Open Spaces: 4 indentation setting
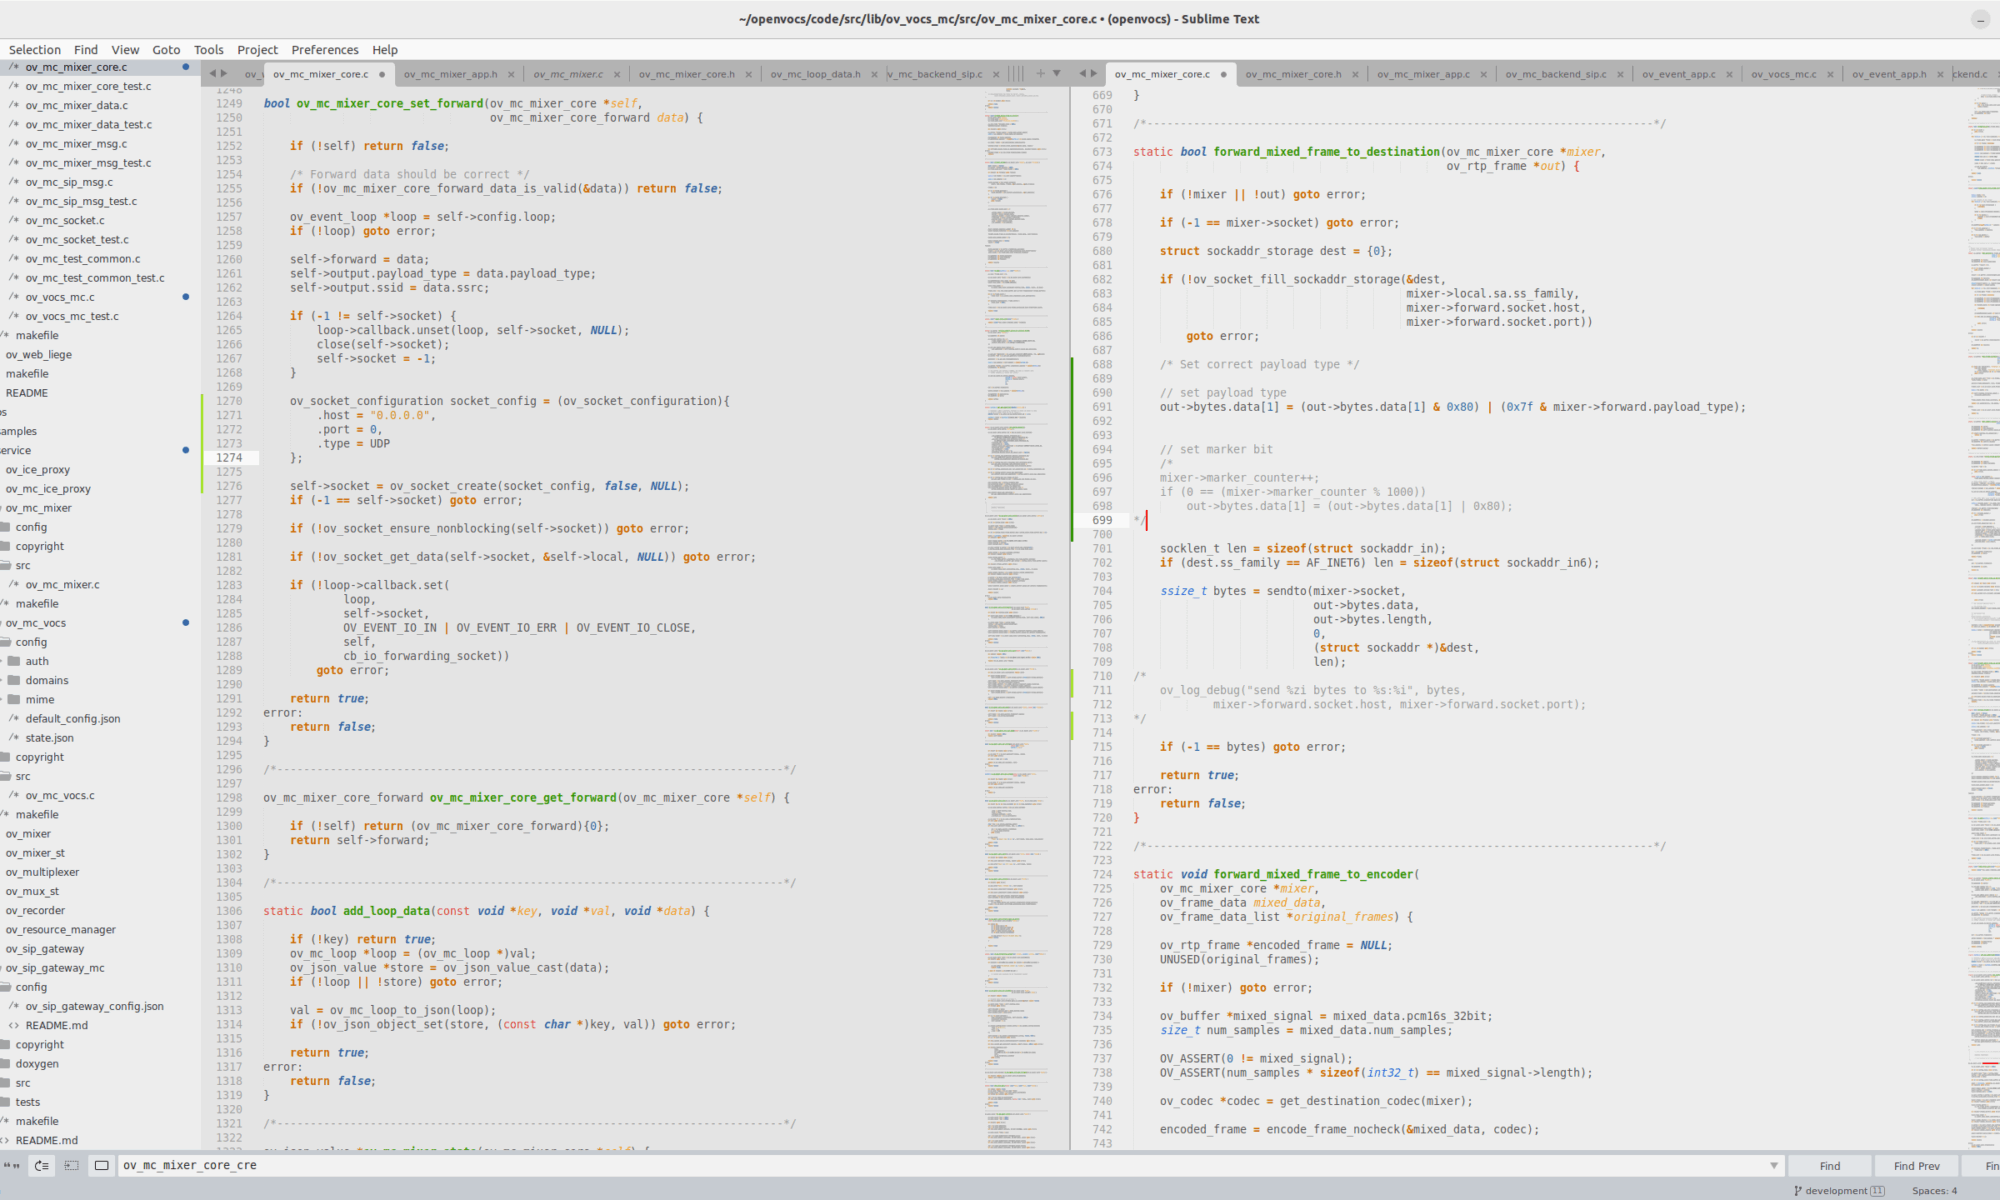 [x=1934, y=1191]
